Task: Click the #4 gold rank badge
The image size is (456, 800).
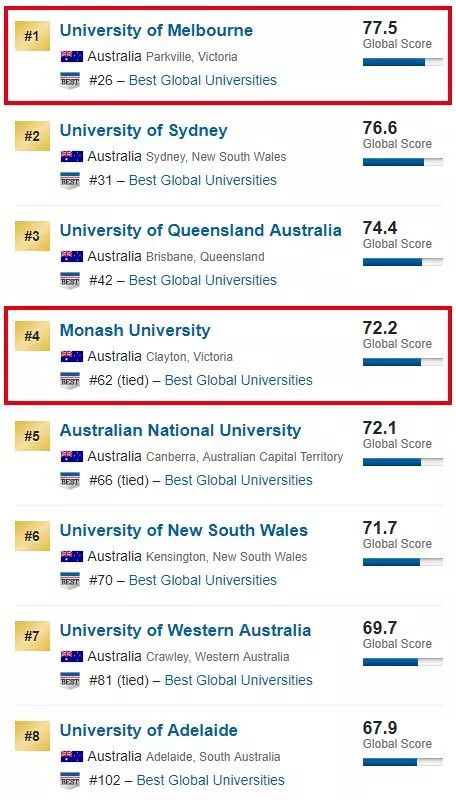Action: (x=32, y=336)
